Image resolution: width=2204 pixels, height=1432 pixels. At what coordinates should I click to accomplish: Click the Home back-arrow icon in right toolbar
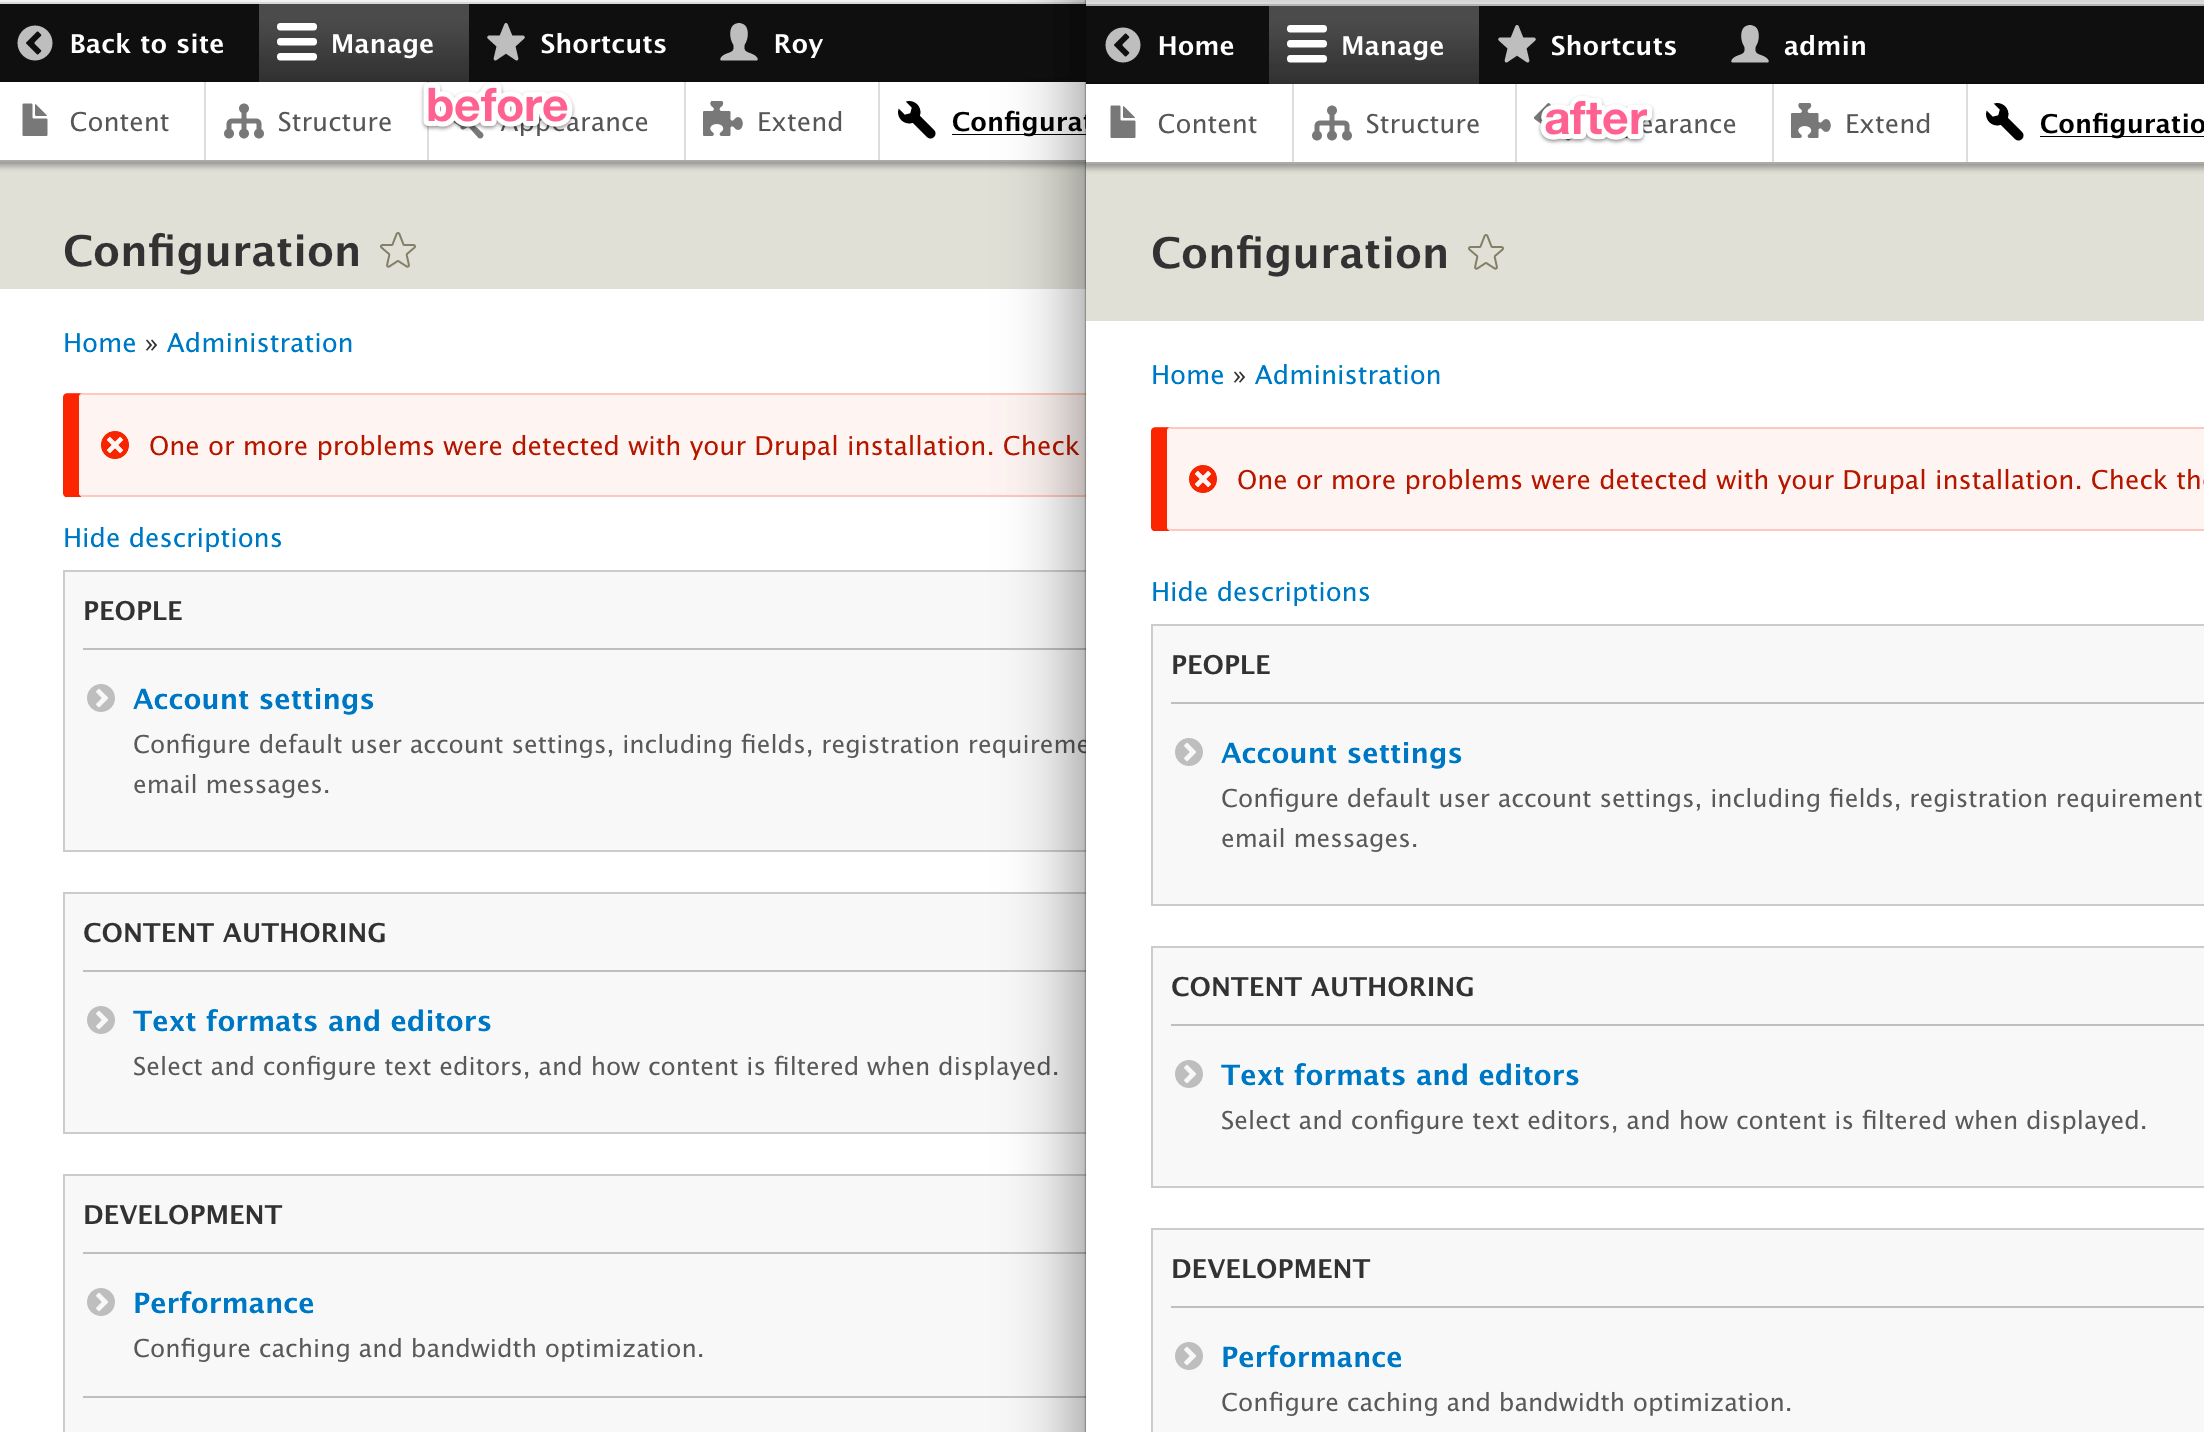[x=1123, y=45]
